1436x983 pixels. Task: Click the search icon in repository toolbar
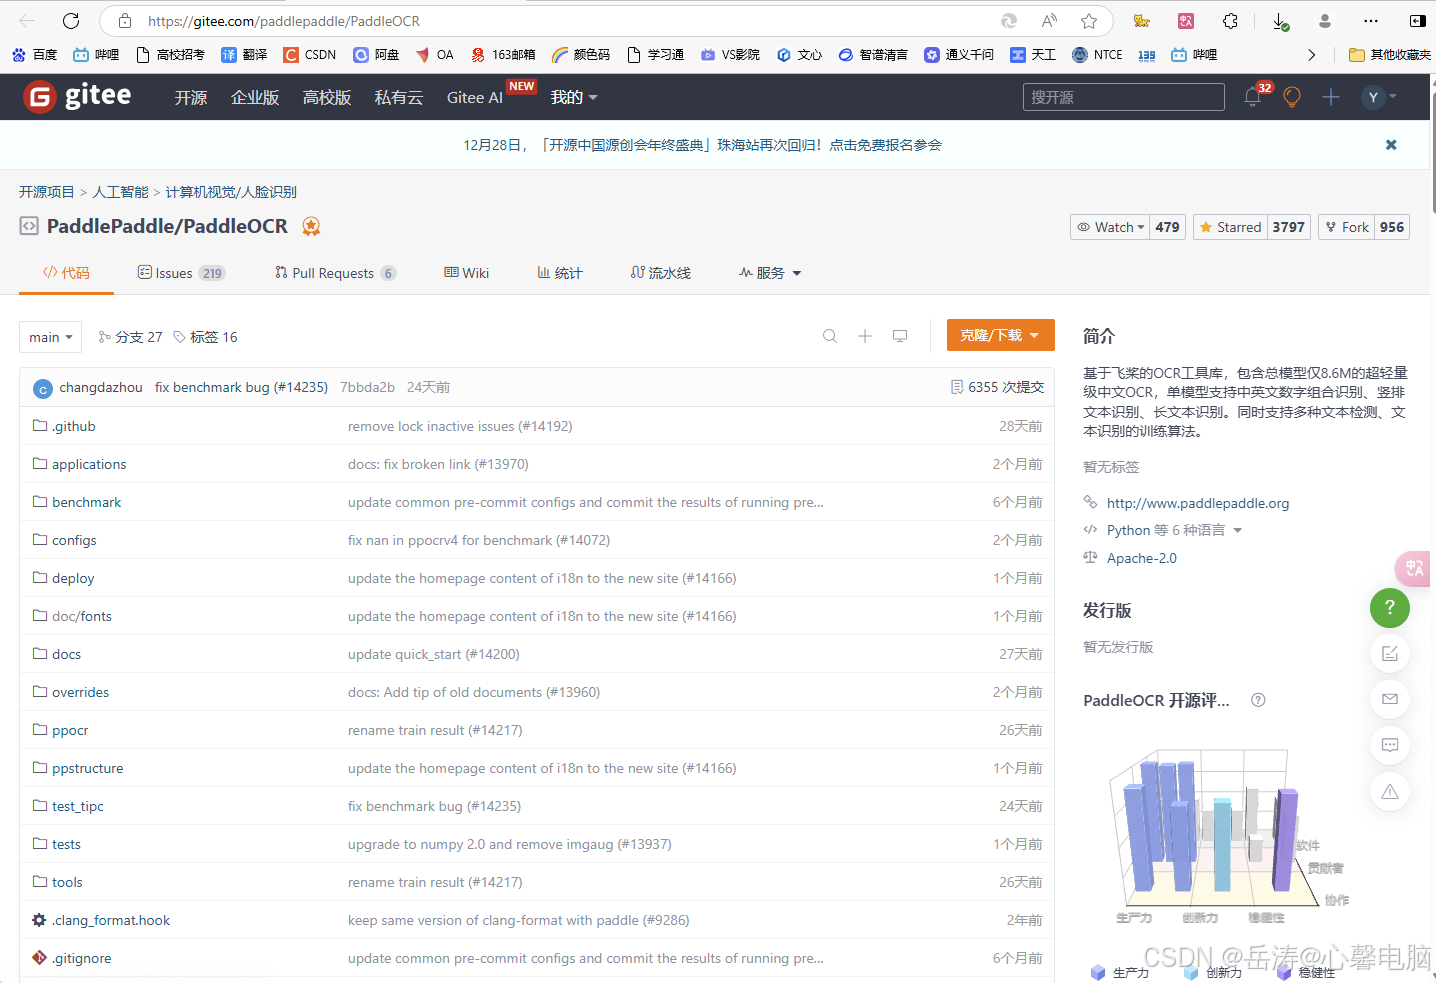tap(830, 336)
